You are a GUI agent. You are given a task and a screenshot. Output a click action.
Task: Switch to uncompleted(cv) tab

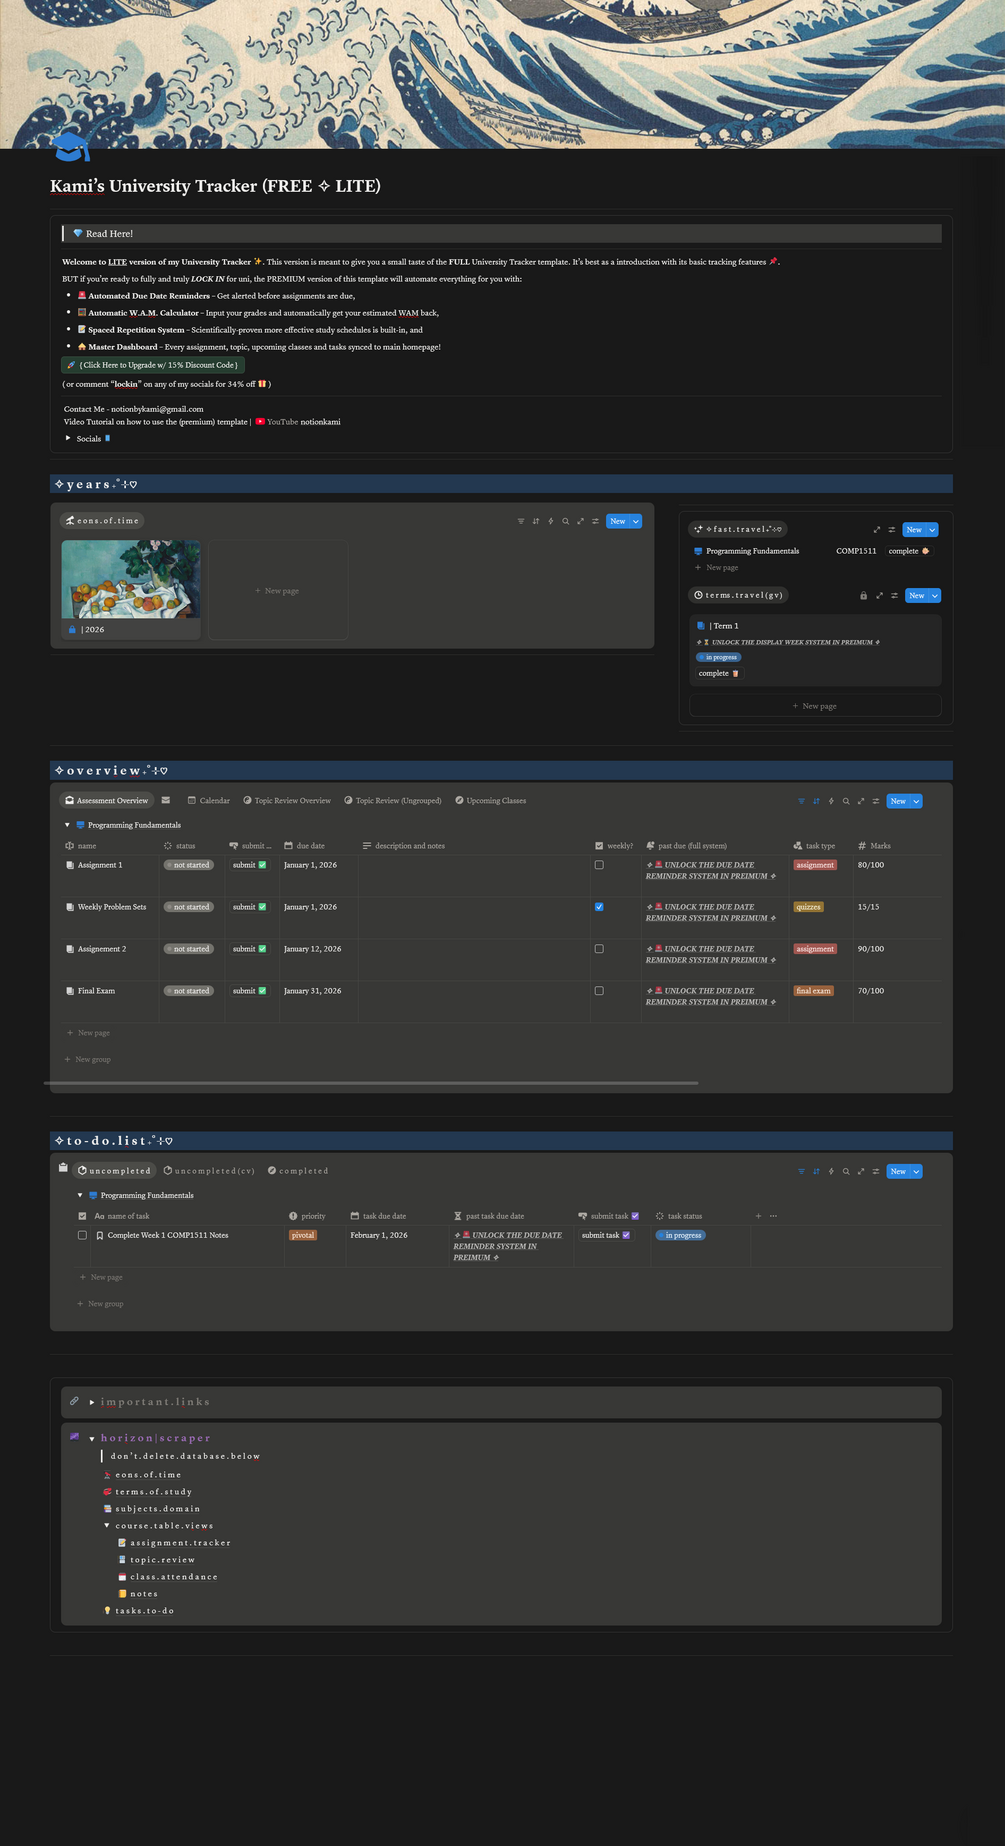[209, 1171]
